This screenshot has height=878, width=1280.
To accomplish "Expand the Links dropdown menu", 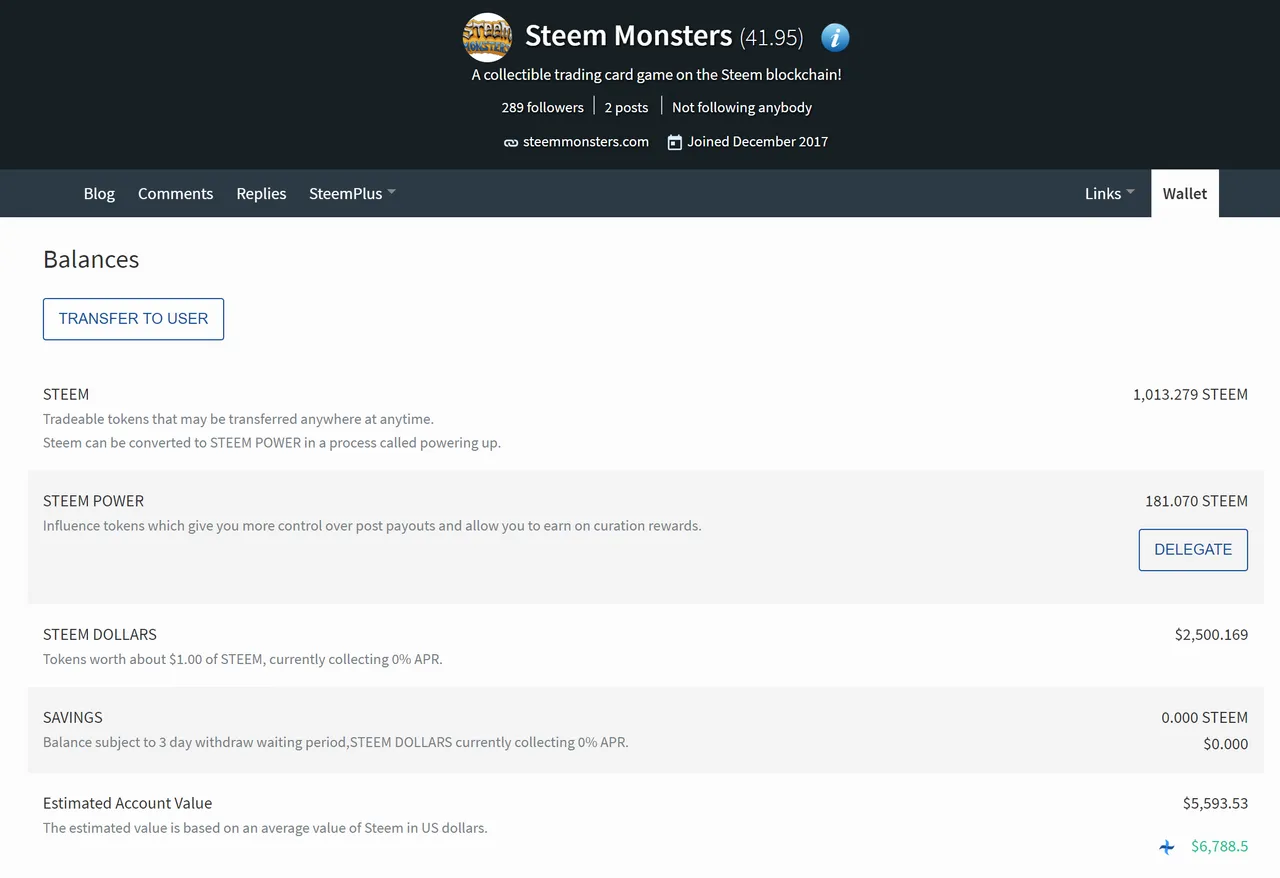I will click(x=1109, y=193).
